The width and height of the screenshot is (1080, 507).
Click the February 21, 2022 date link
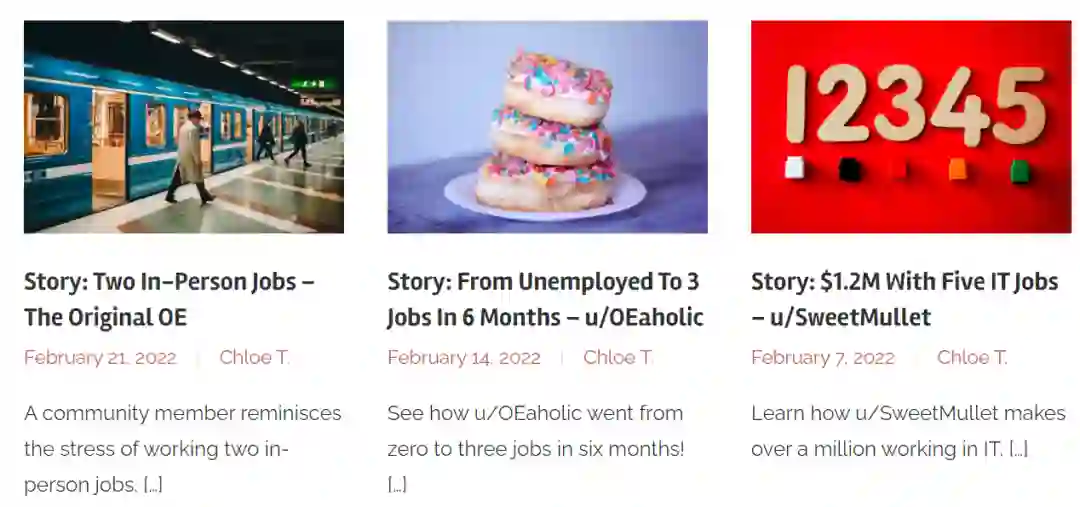pyautogui.click(x=100, y=358)
